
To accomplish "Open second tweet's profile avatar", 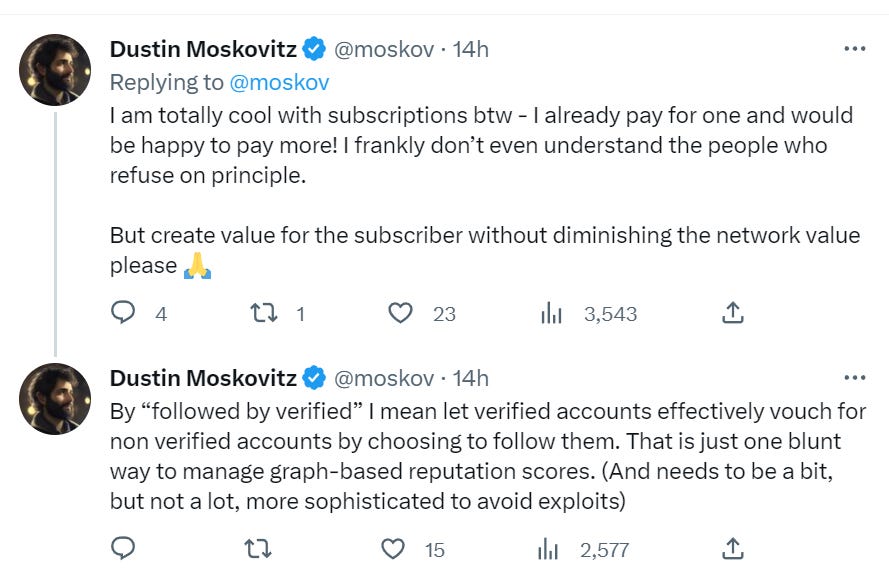I will click(x=56, y=400).
